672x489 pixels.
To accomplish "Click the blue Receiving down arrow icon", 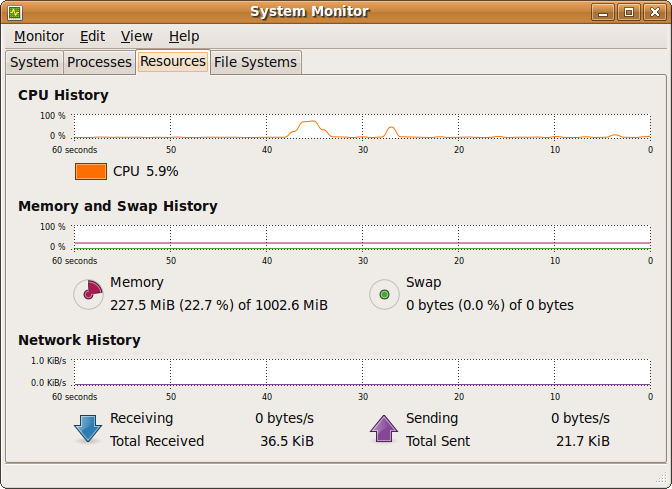I will pos(88,429).
